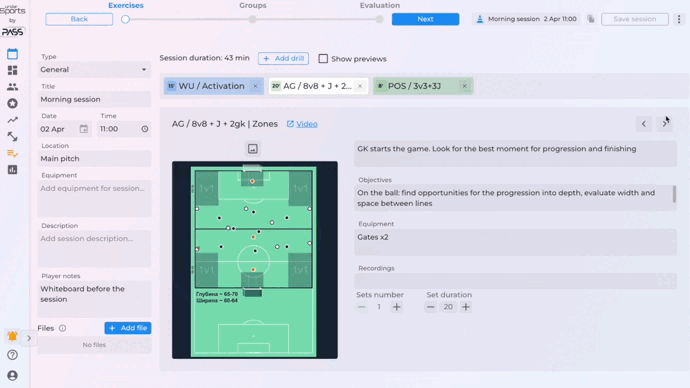Screen dimensions: 690x388
Task: Open the calendar icon in sidebar
Action: point(12,54)
